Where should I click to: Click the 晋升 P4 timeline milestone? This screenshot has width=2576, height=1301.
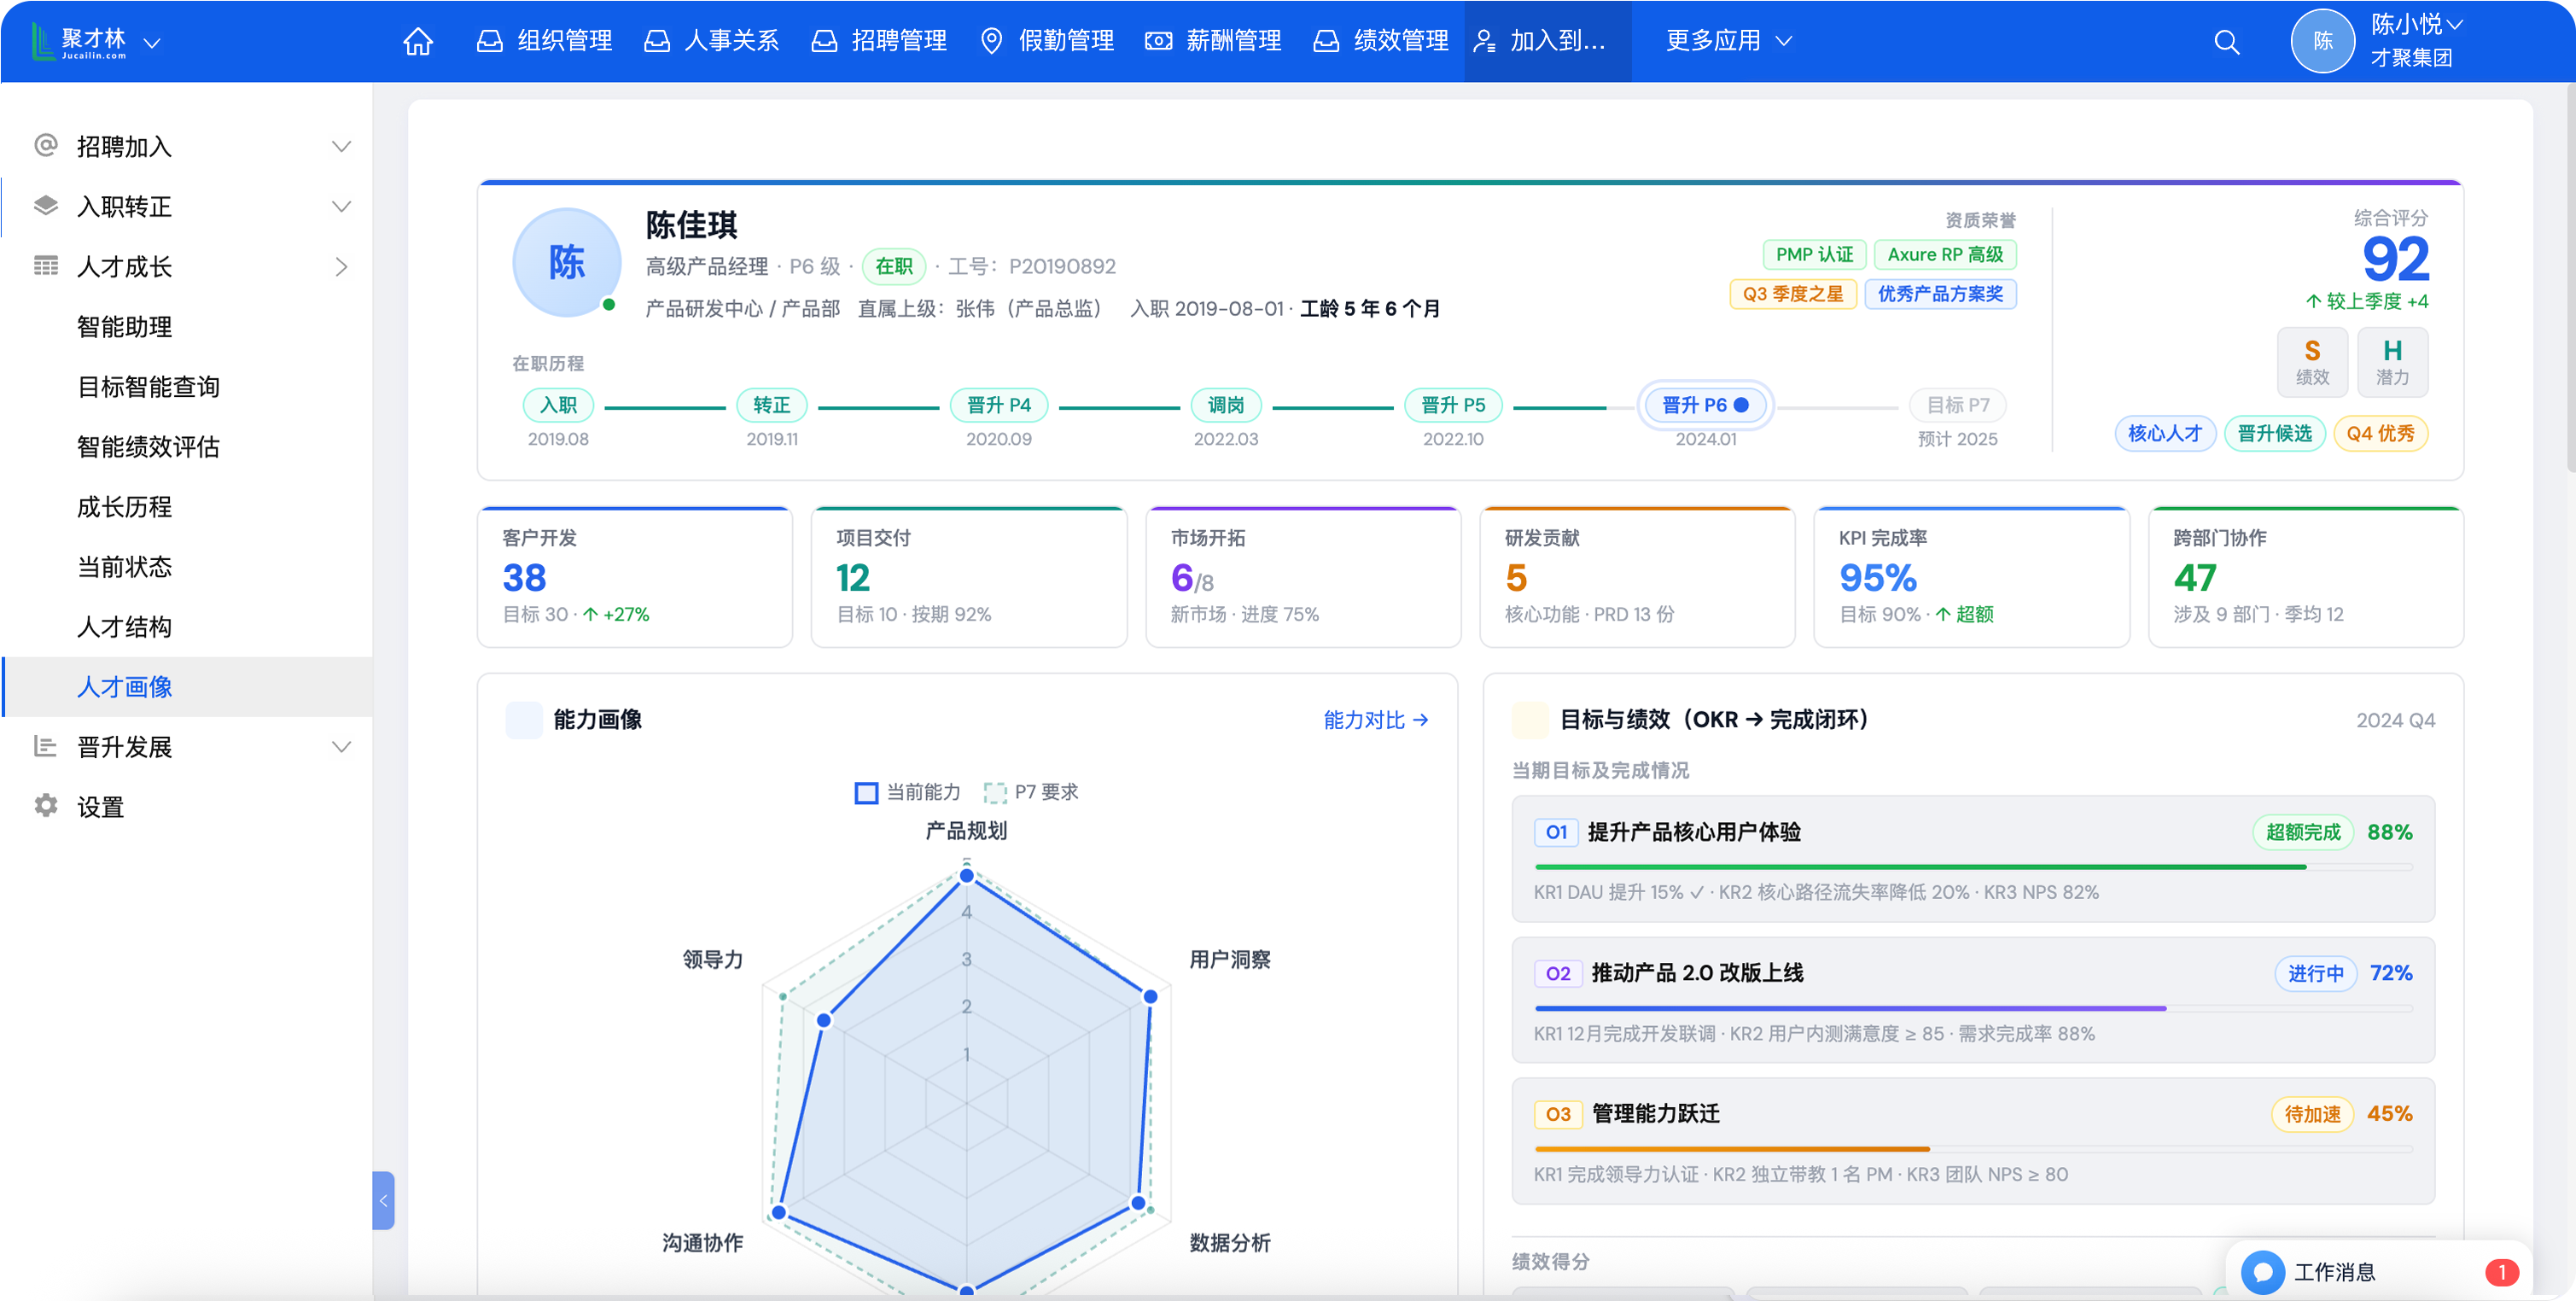tap(998, 405)
